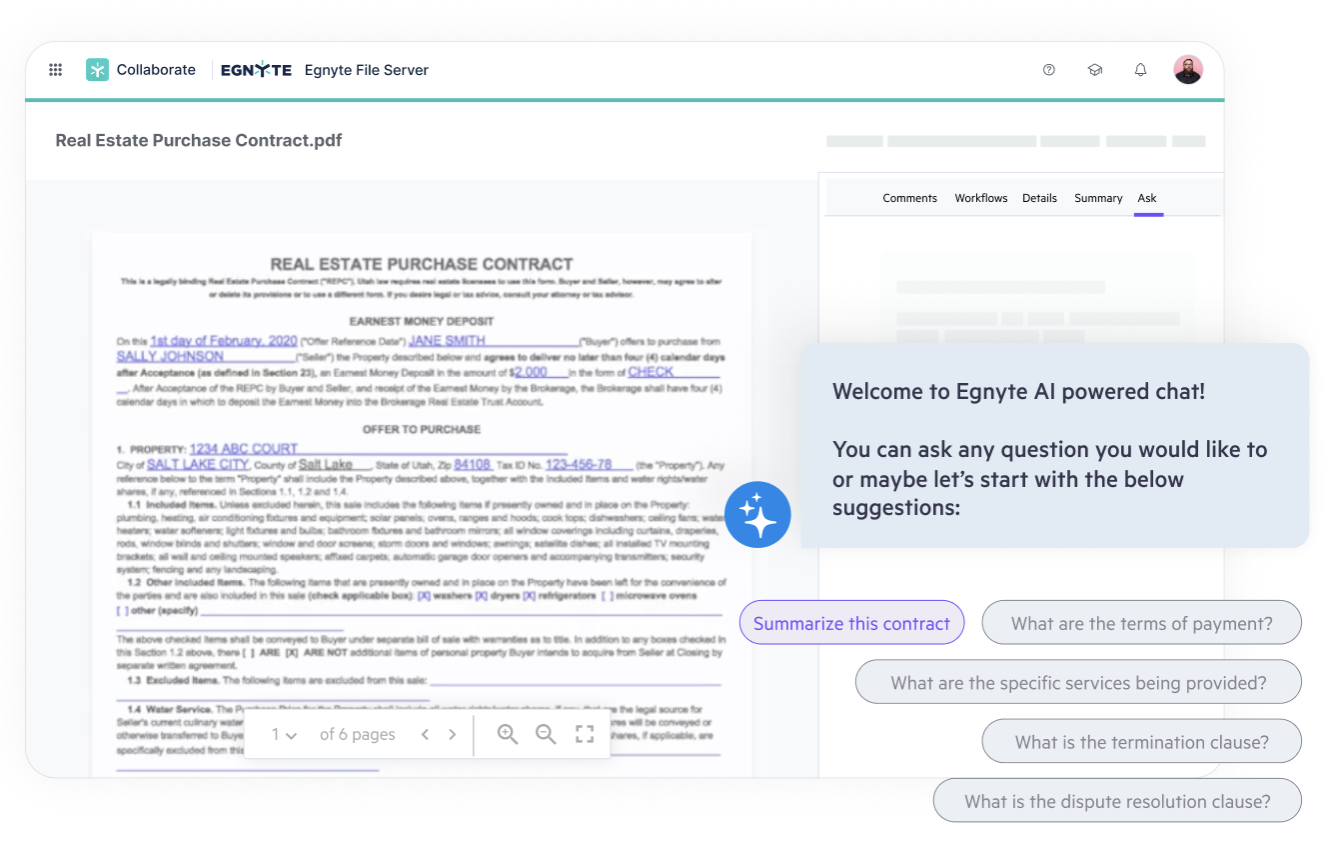Viewport: 1330px width, 856px height.
Task: Open the Summary tab
Action: [1098, 198]
